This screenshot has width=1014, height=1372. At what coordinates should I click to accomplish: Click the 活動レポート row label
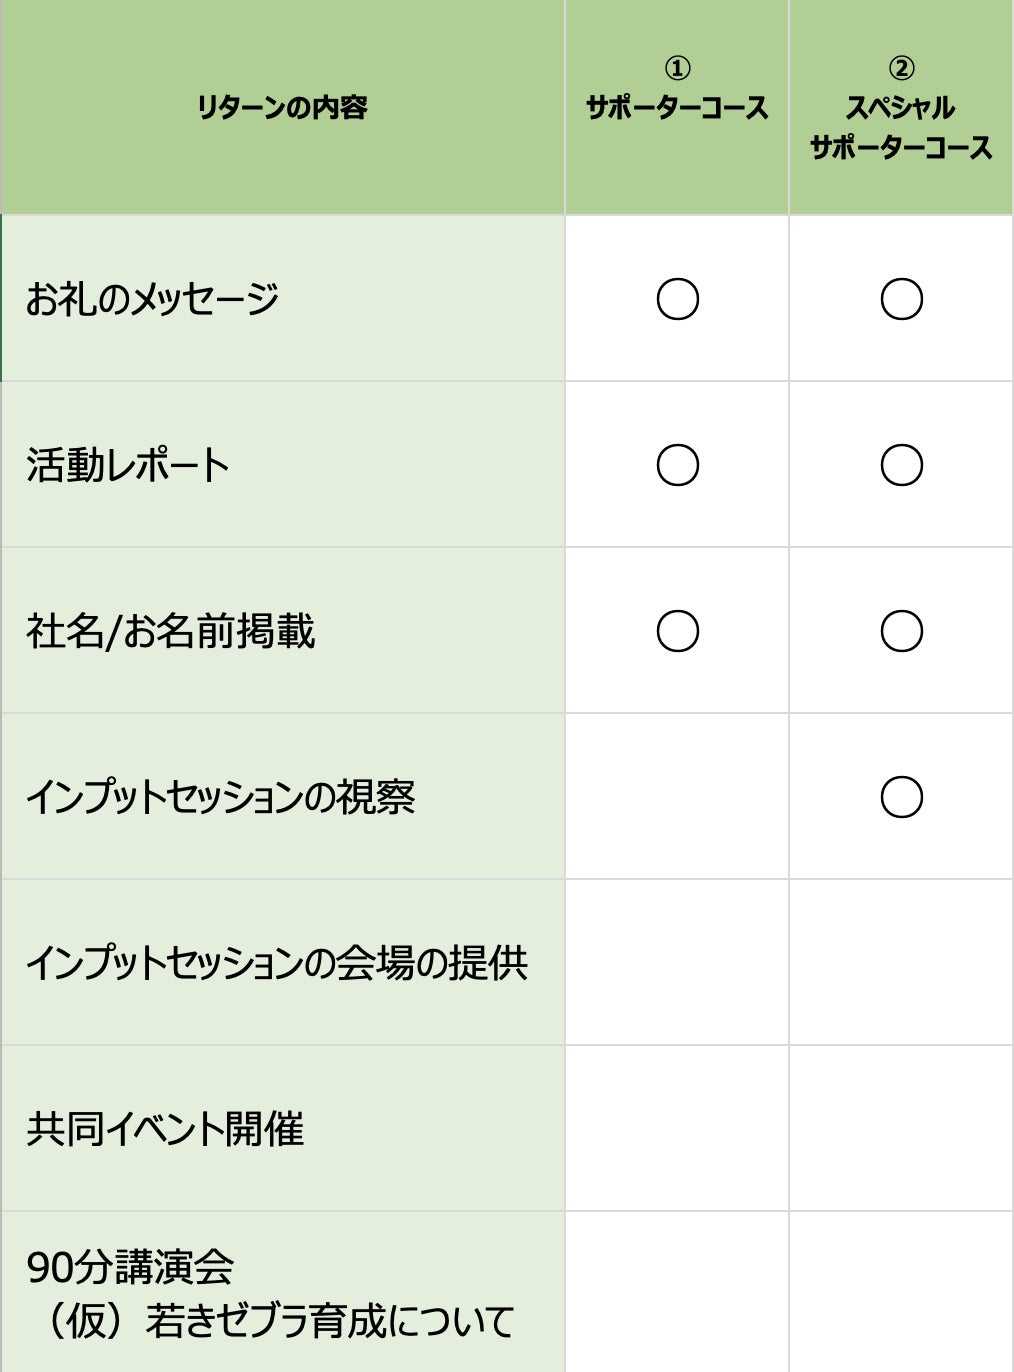pos(128,465)
